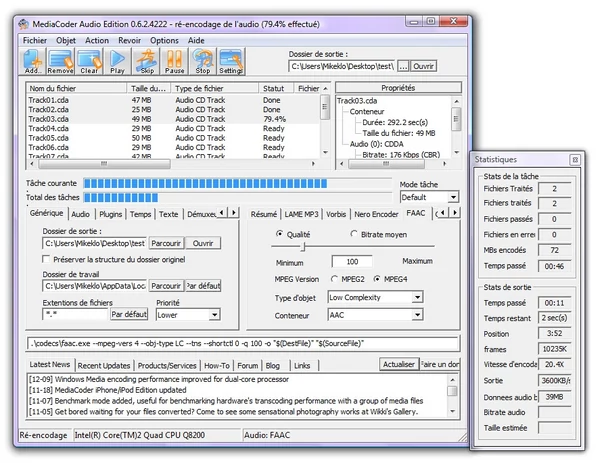Click the top browse button labeled with three dots
This screenshot has width=600, height=463.
pos(403,67)
